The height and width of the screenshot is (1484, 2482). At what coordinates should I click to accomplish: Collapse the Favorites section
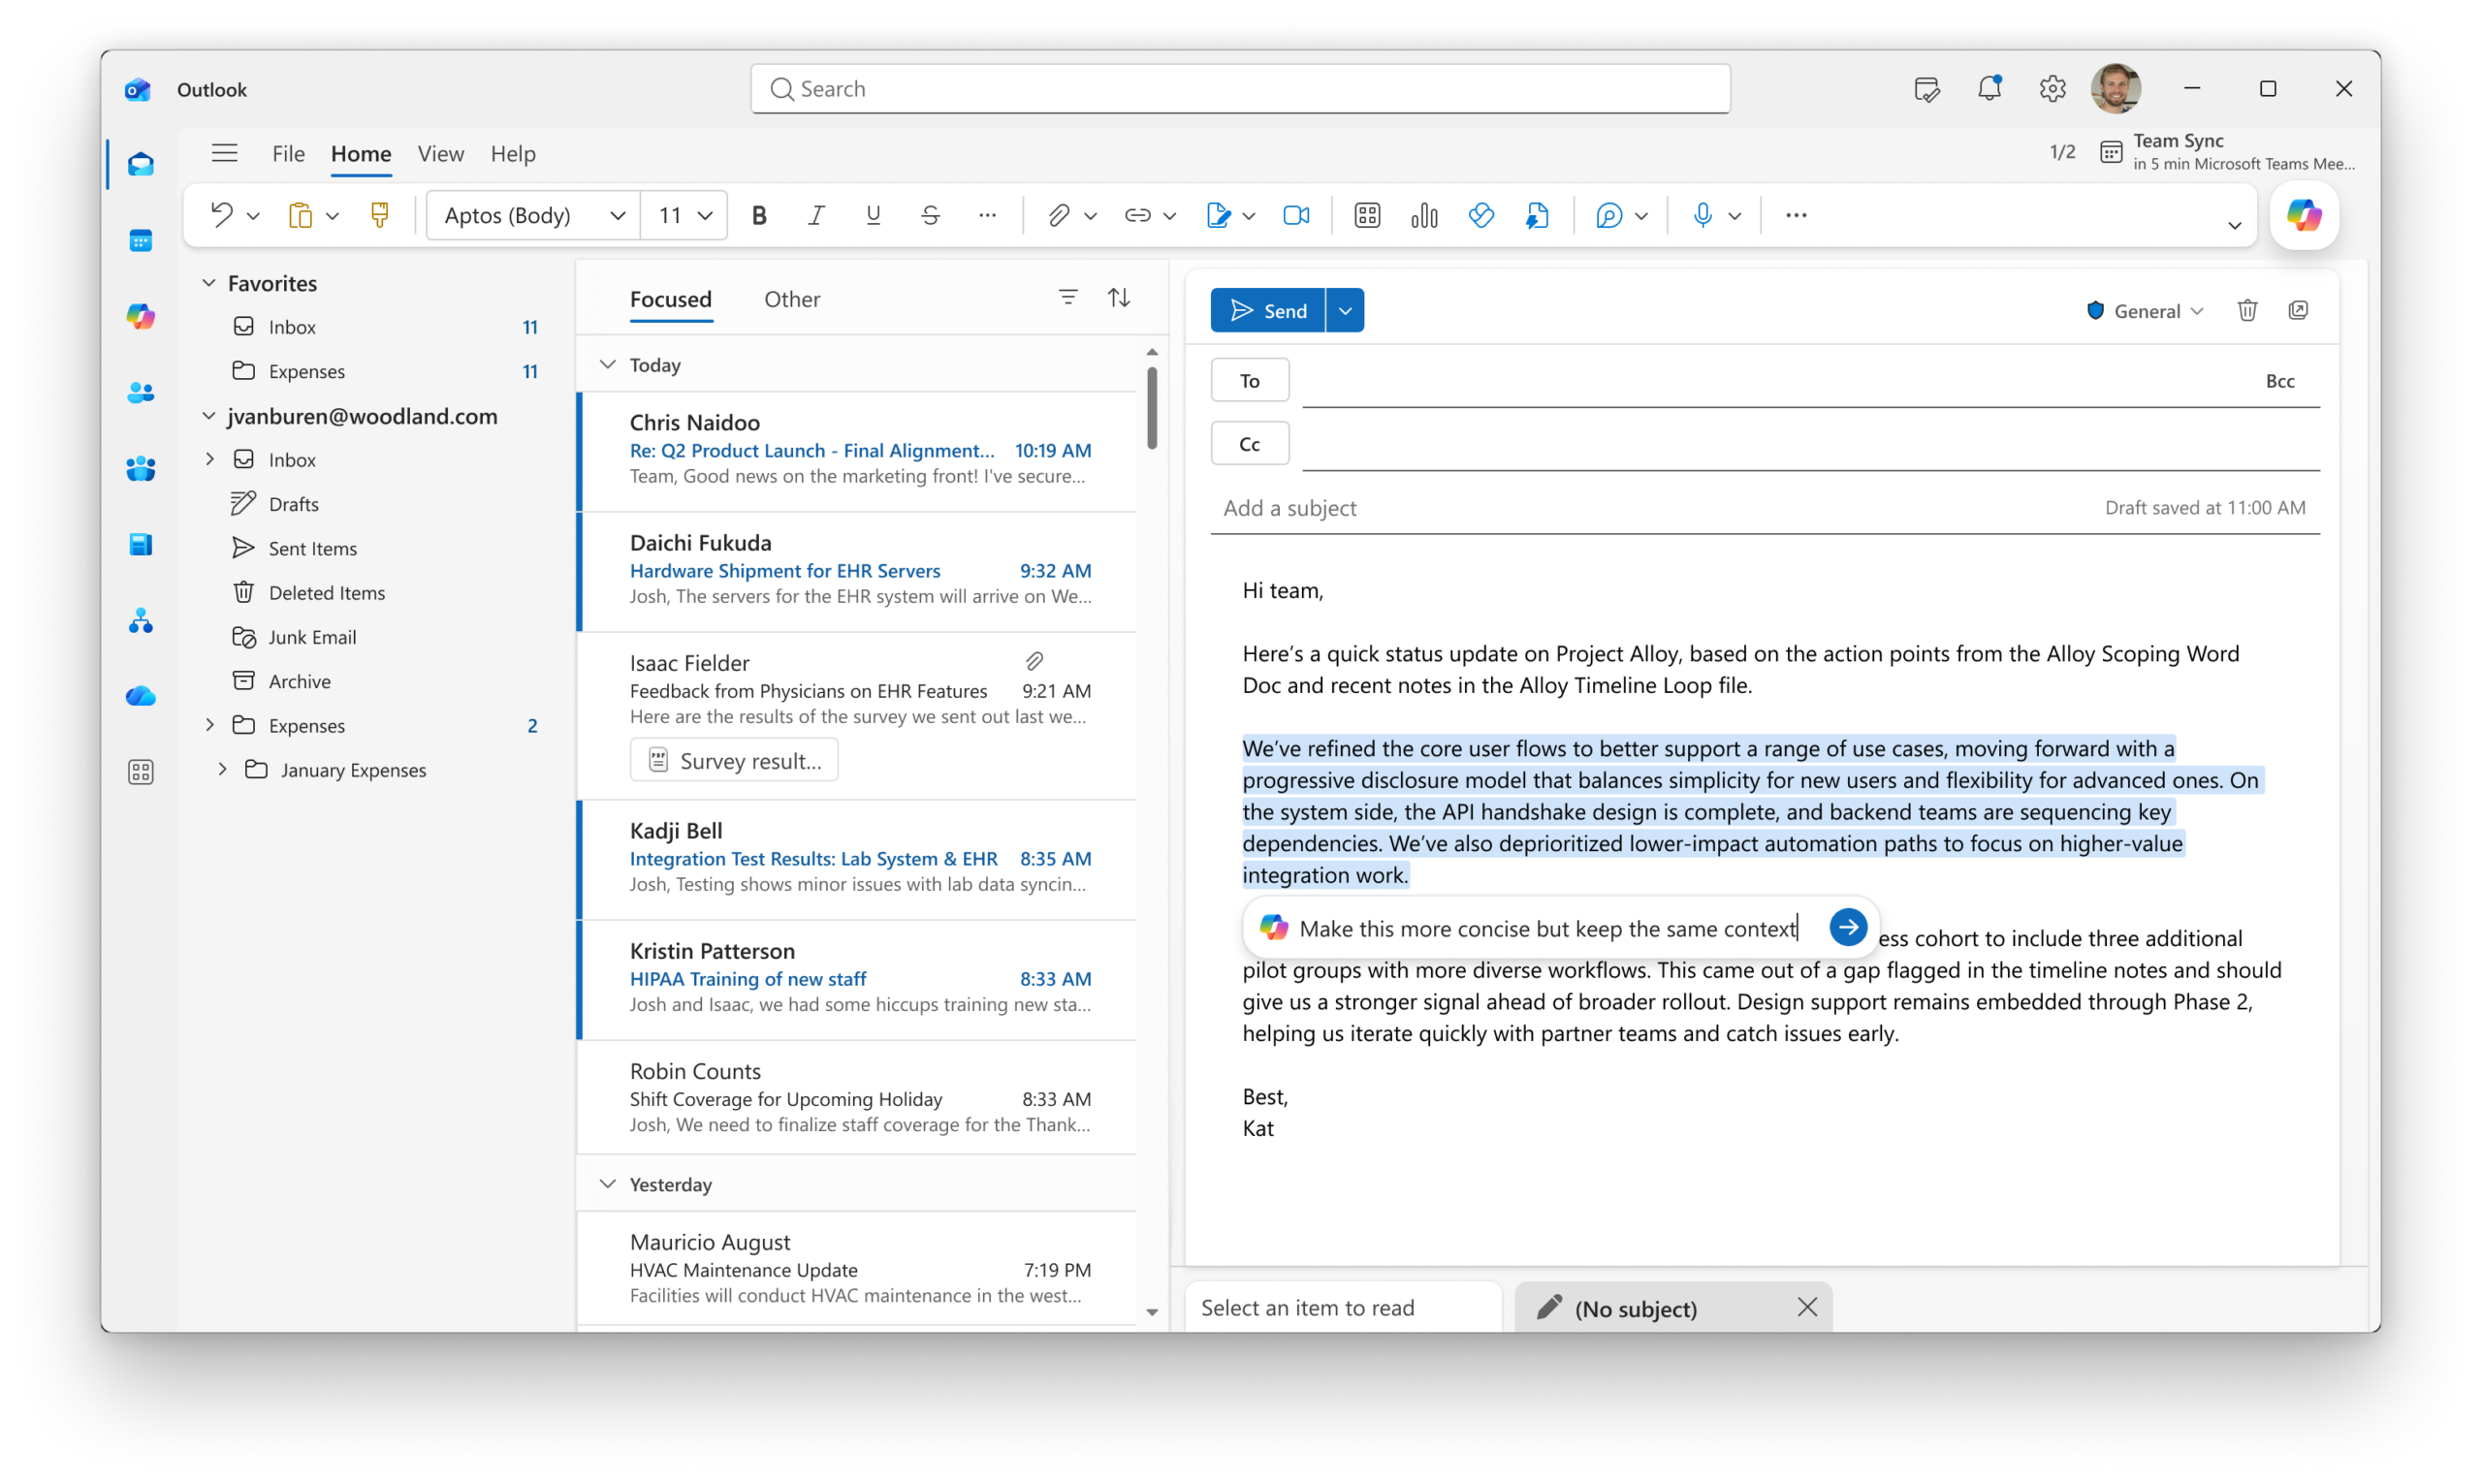[209, 283]
